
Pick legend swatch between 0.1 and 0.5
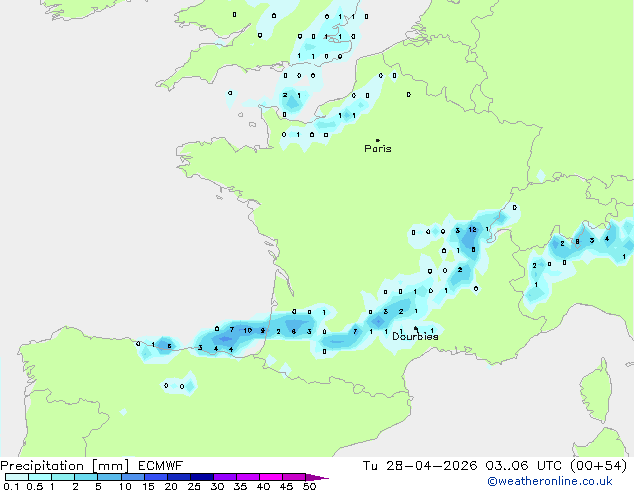[x=17, y=477]
